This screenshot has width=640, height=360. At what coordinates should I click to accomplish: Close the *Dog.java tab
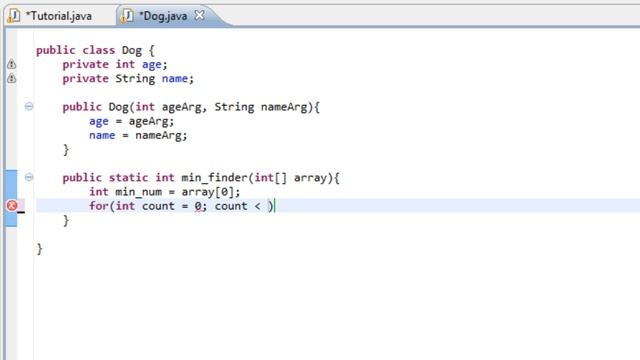pyautogui.click(x=199, y=16)
